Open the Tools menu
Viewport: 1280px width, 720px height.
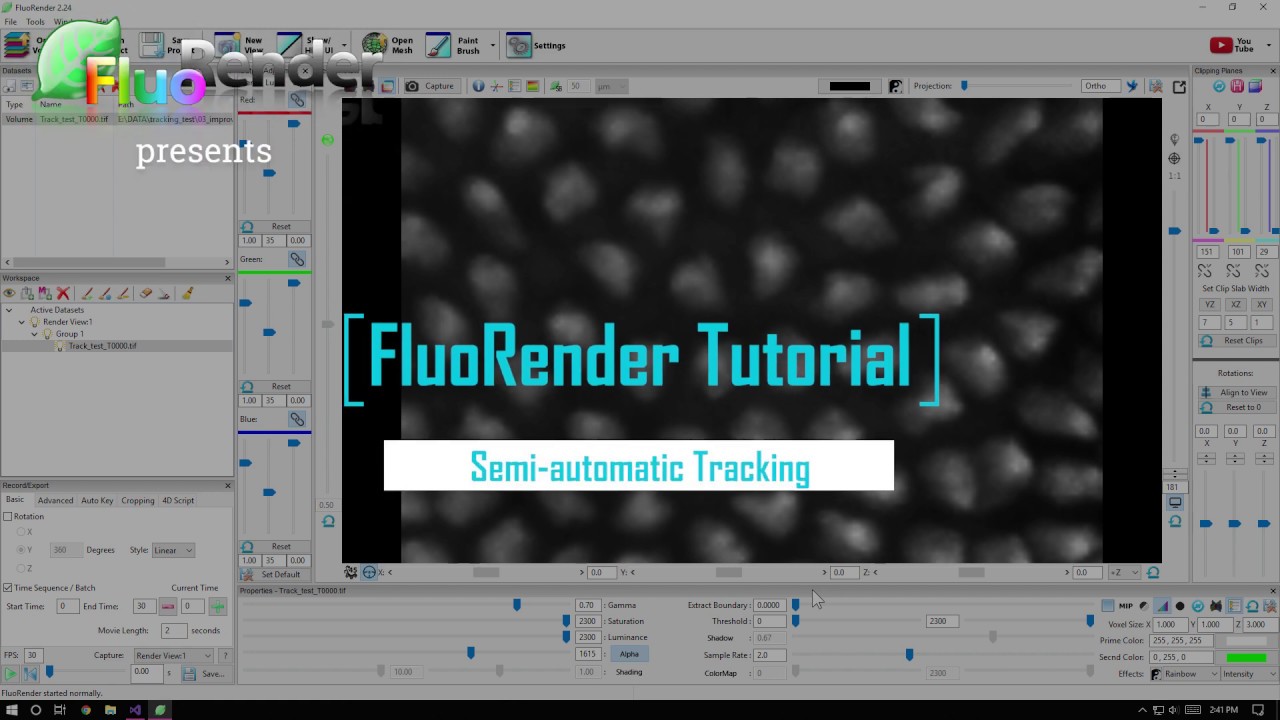(x=35, y=21)
